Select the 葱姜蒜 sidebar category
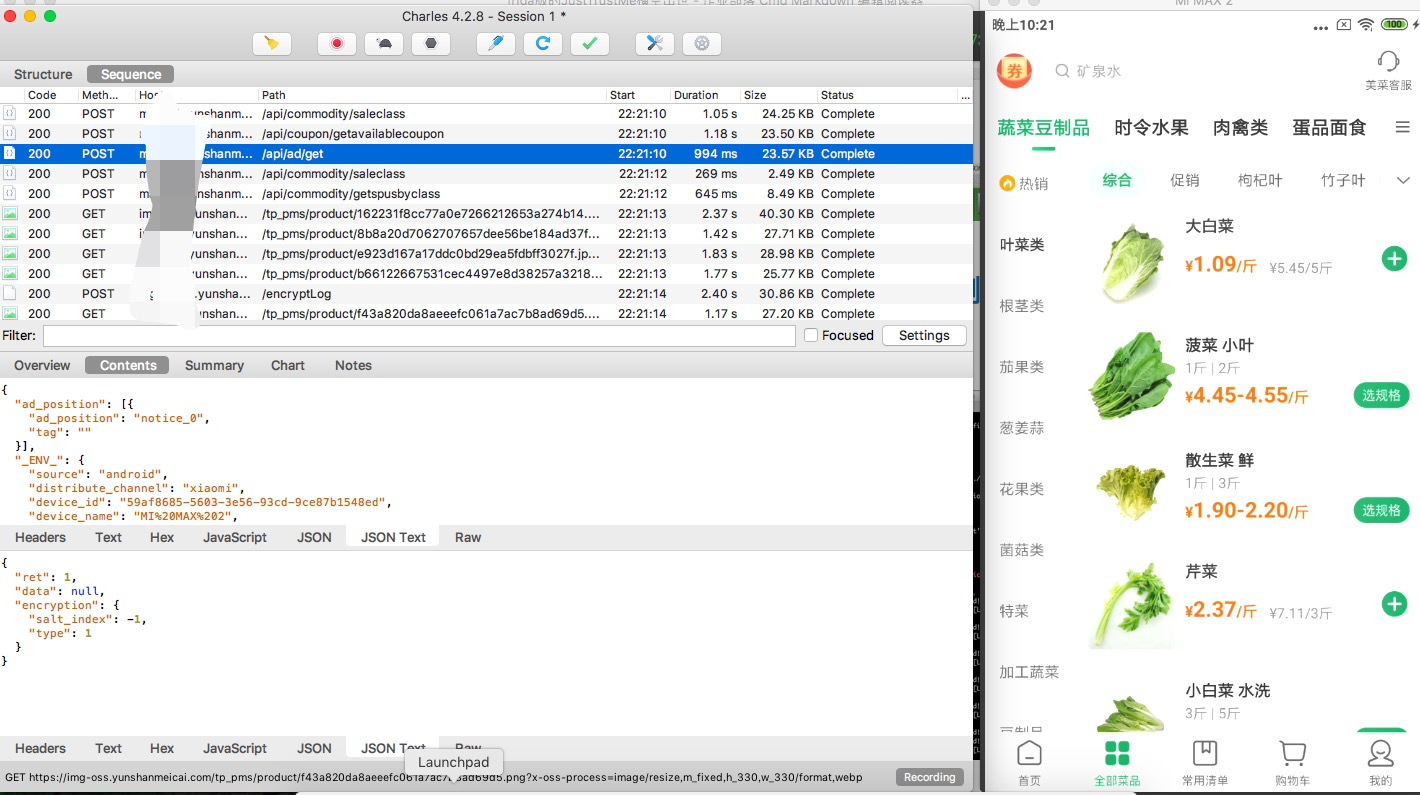The image size is (1420, 795). tap(1022, 428)
